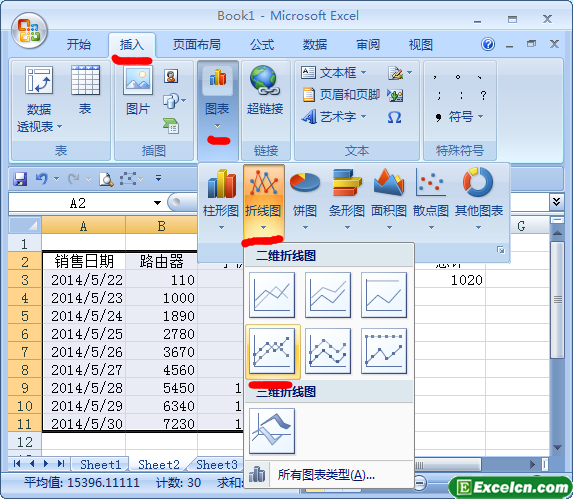Click cell with value 4560
The height and width of the screenshot is (499, 573).
(161, 370)
